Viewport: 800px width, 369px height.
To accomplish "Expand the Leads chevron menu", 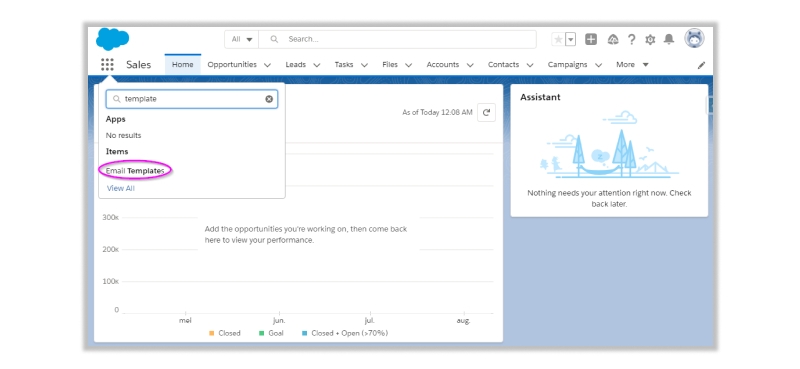I will tap(316, 65).
